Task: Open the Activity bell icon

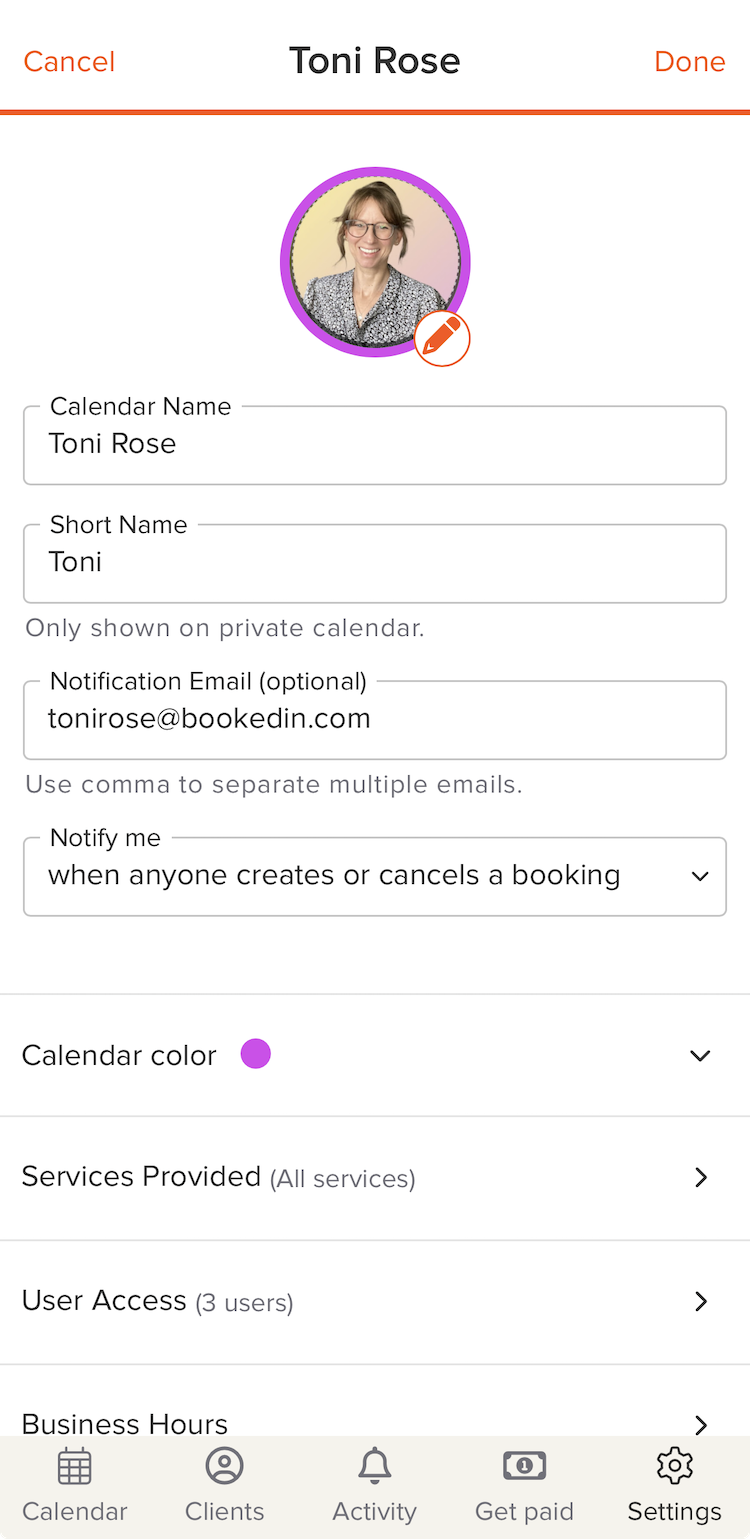Action: (x=375, y=1466)
